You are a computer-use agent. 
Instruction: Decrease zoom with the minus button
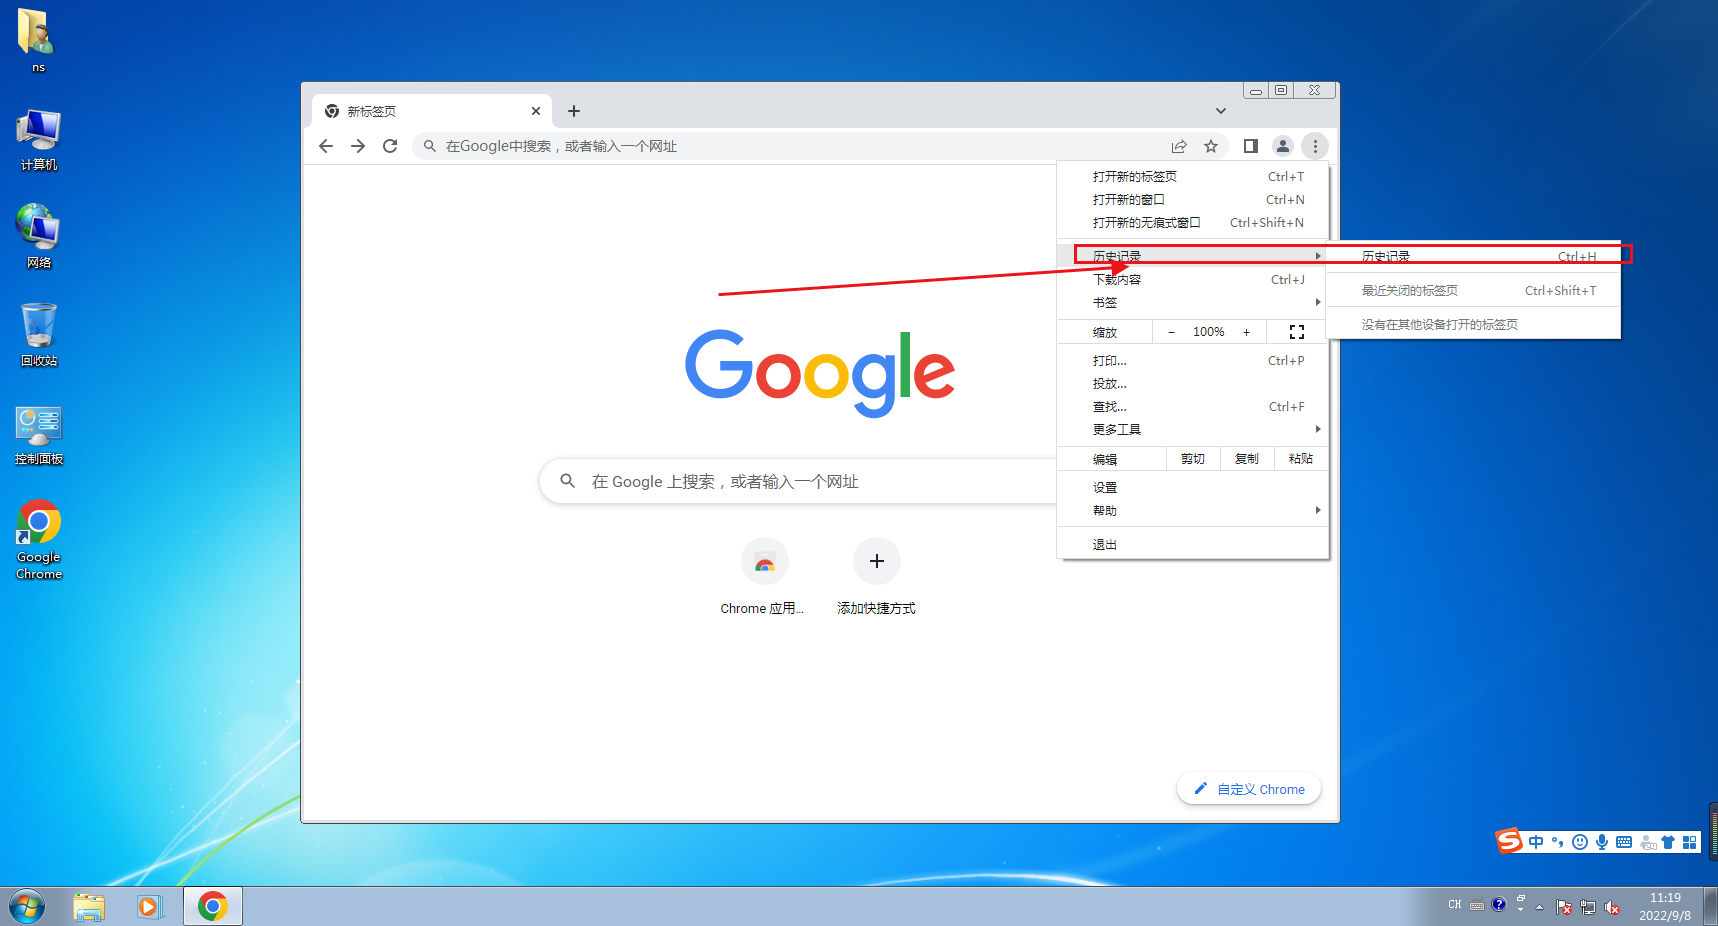[1171, 332]
